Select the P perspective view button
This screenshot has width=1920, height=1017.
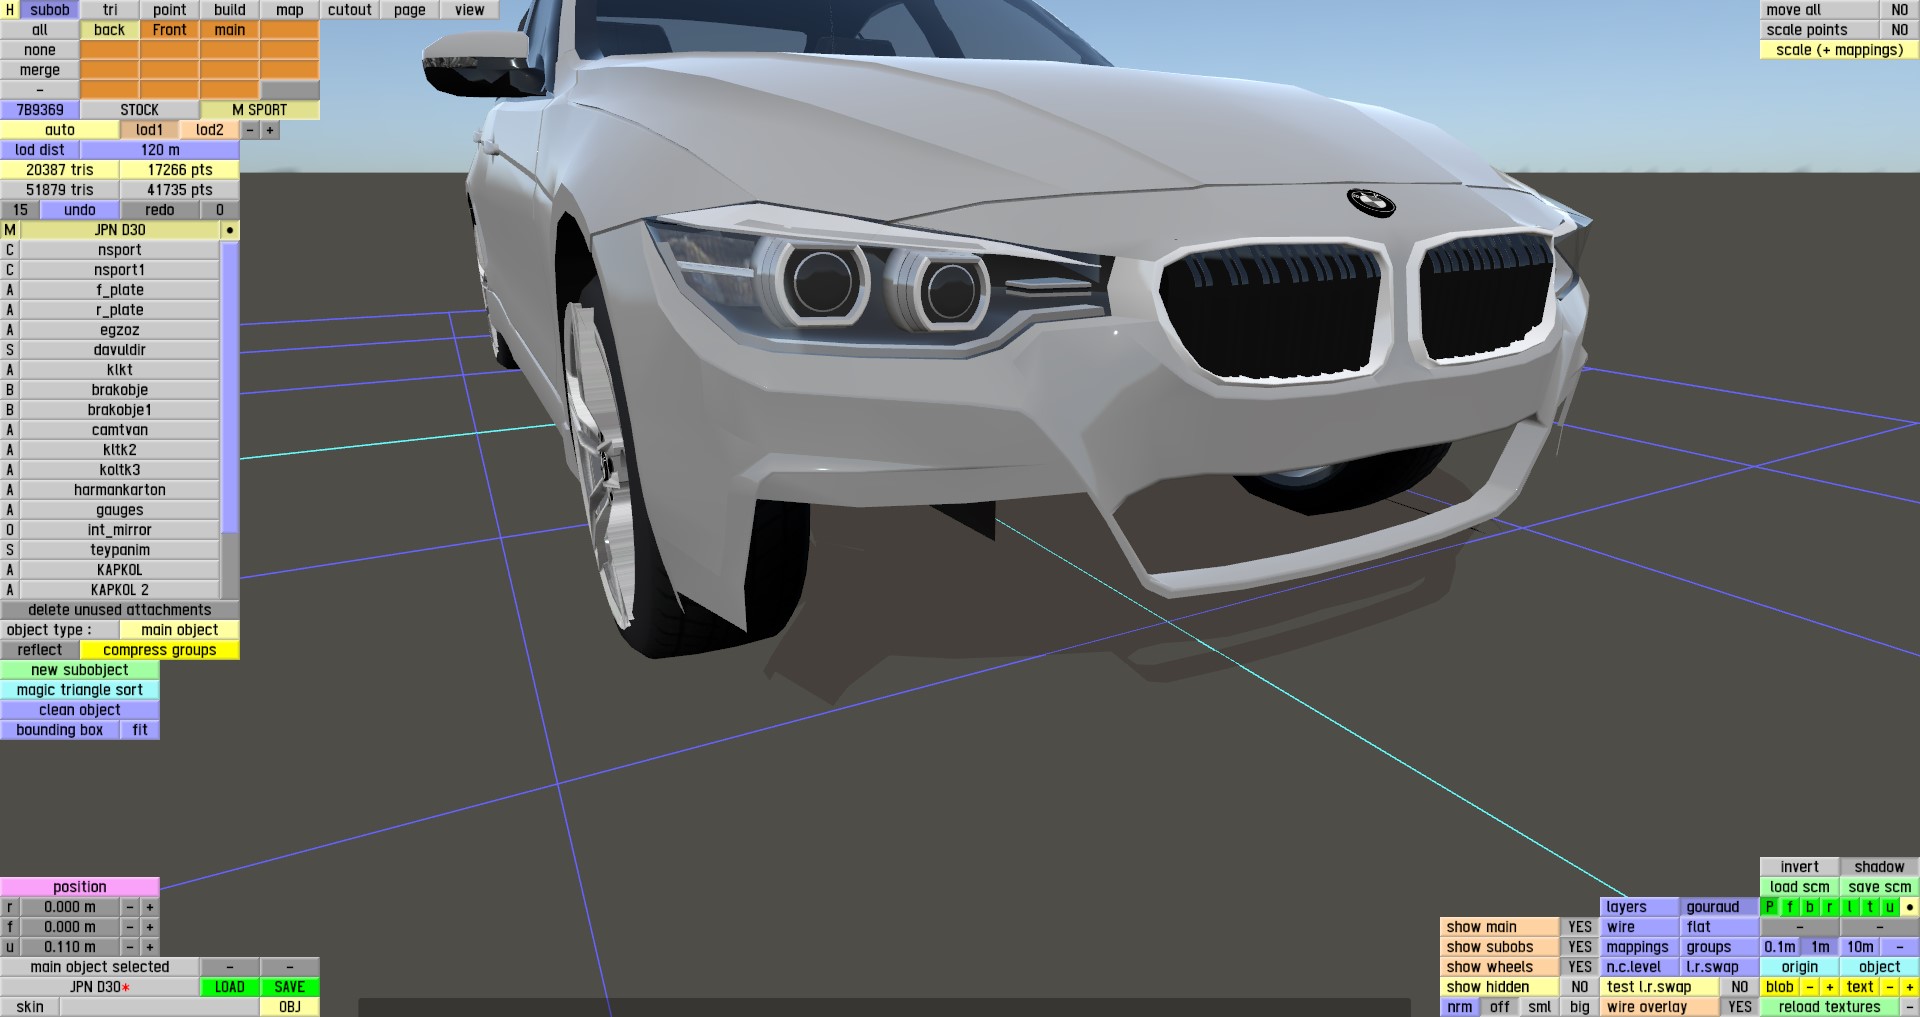tap(1770, 907)
